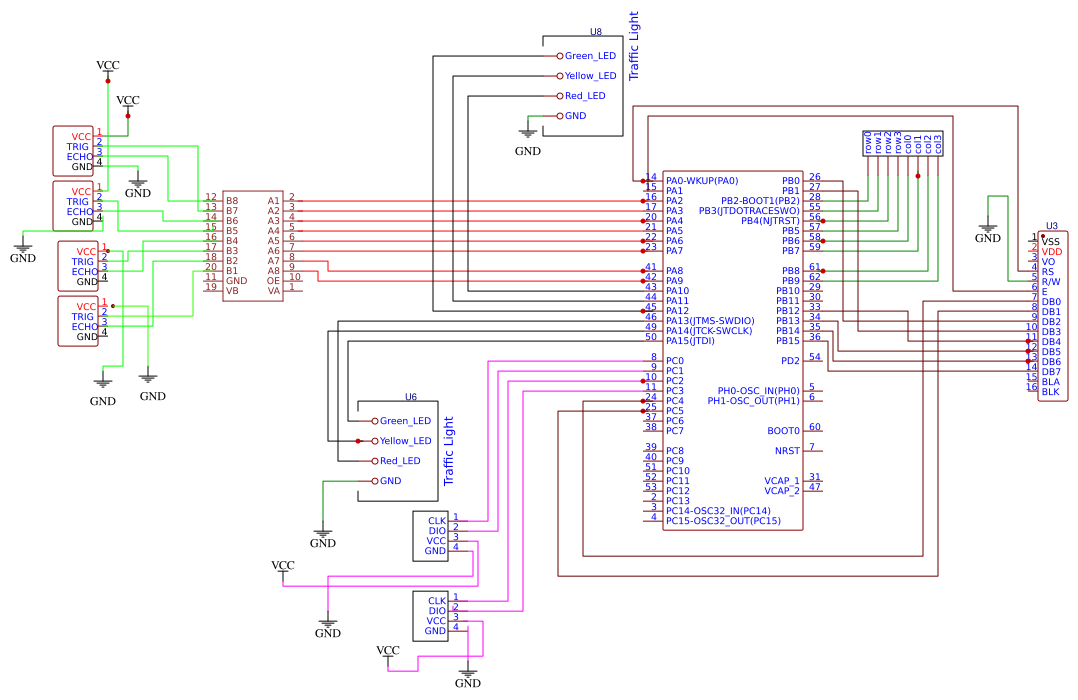Click the VSS pin label on the LCD
This screenshot has width=1078, height=700.
1051,241
